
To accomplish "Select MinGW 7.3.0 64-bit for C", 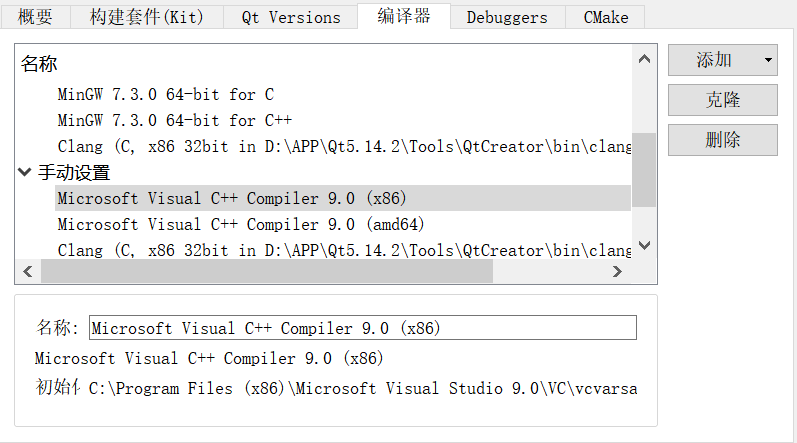I will [166, 95].
